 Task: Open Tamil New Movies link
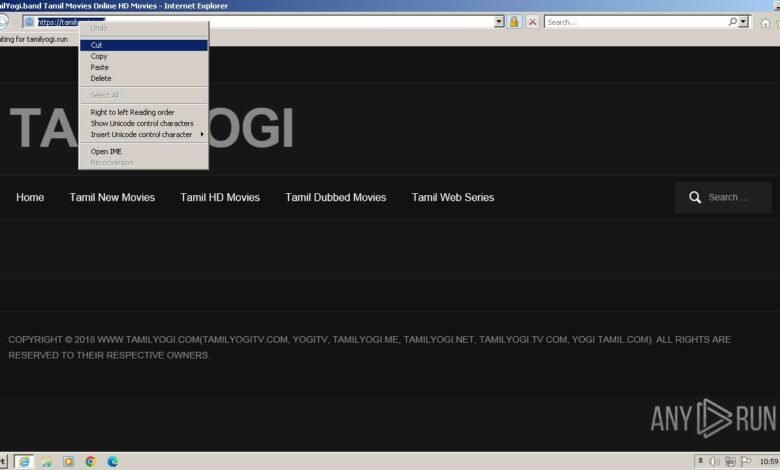[x=112, y=197]
